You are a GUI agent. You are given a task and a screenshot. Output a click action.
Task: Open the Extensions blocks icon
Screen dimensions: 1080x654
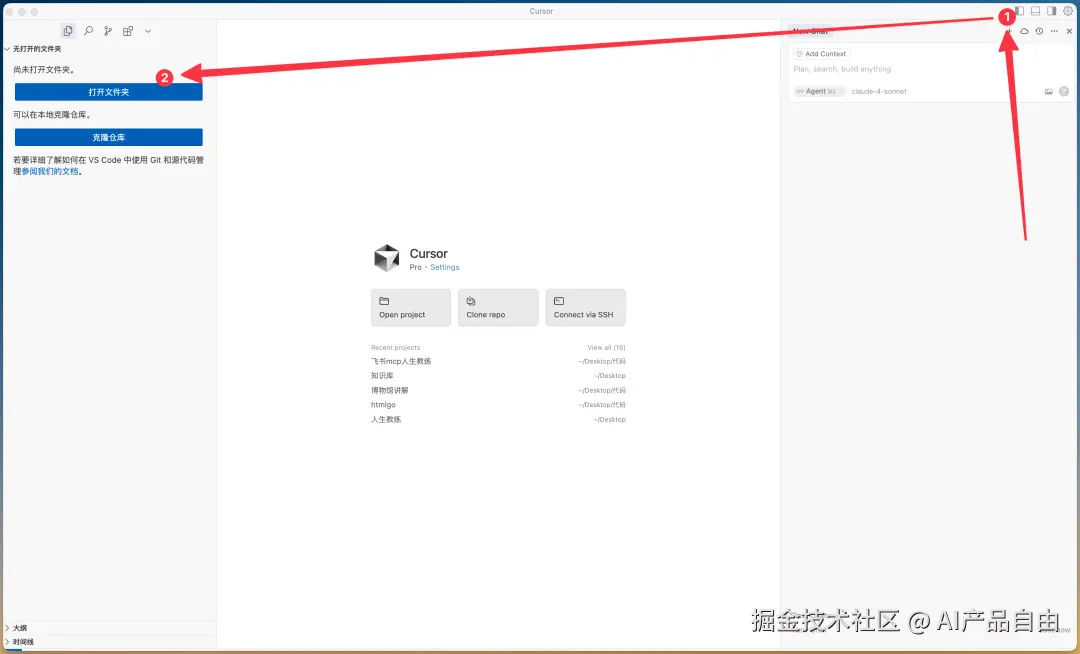click(128, 31)
